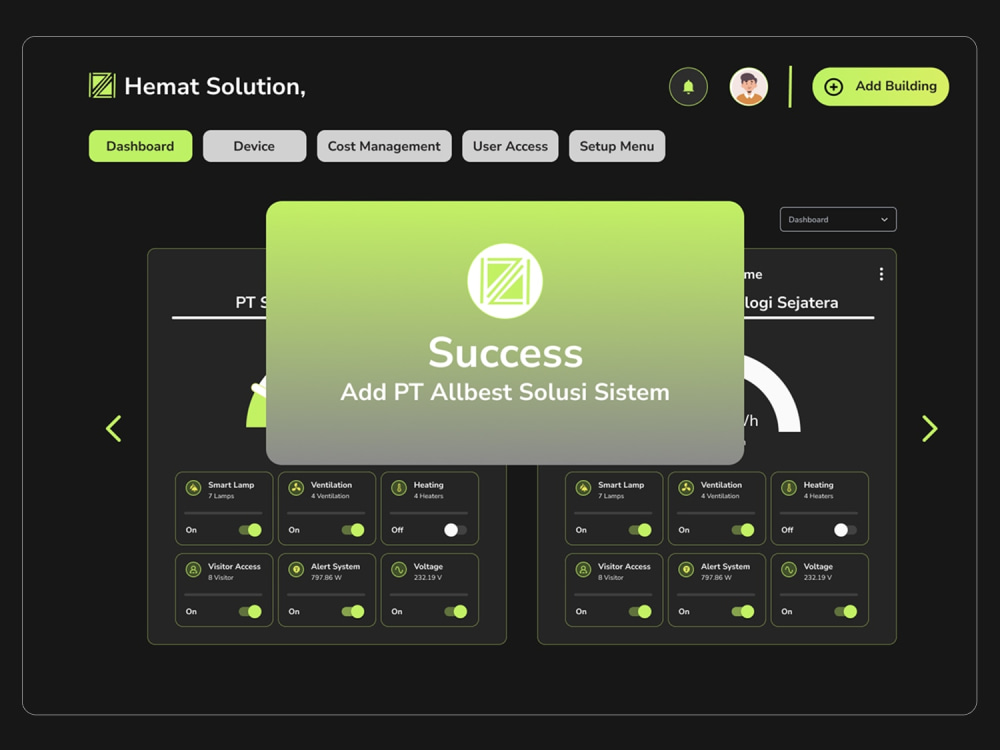
Task: Go to next building with right arrow
Action: pyautogui.click(x=930, y=429)
